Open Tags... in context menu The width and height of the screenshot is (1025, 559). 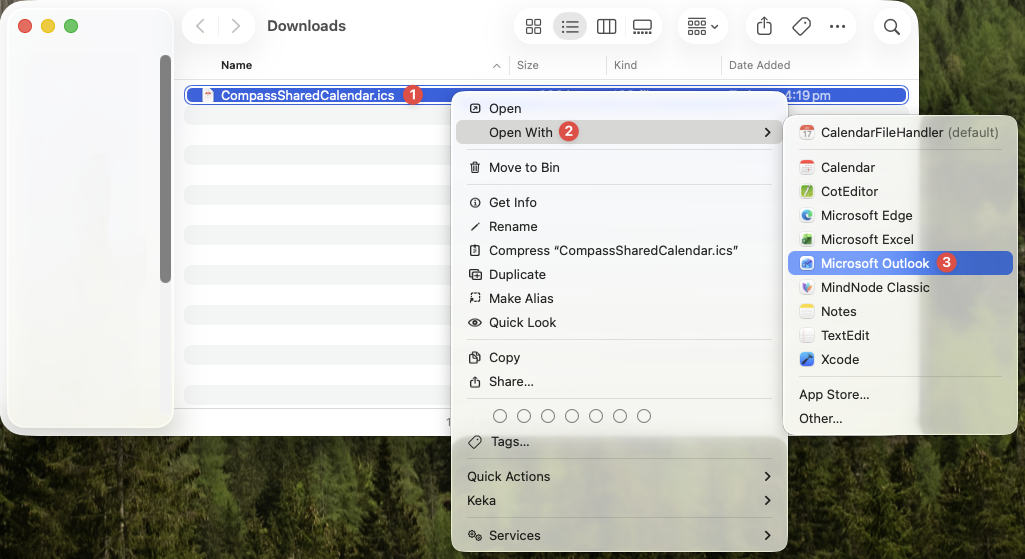(619, 442)
